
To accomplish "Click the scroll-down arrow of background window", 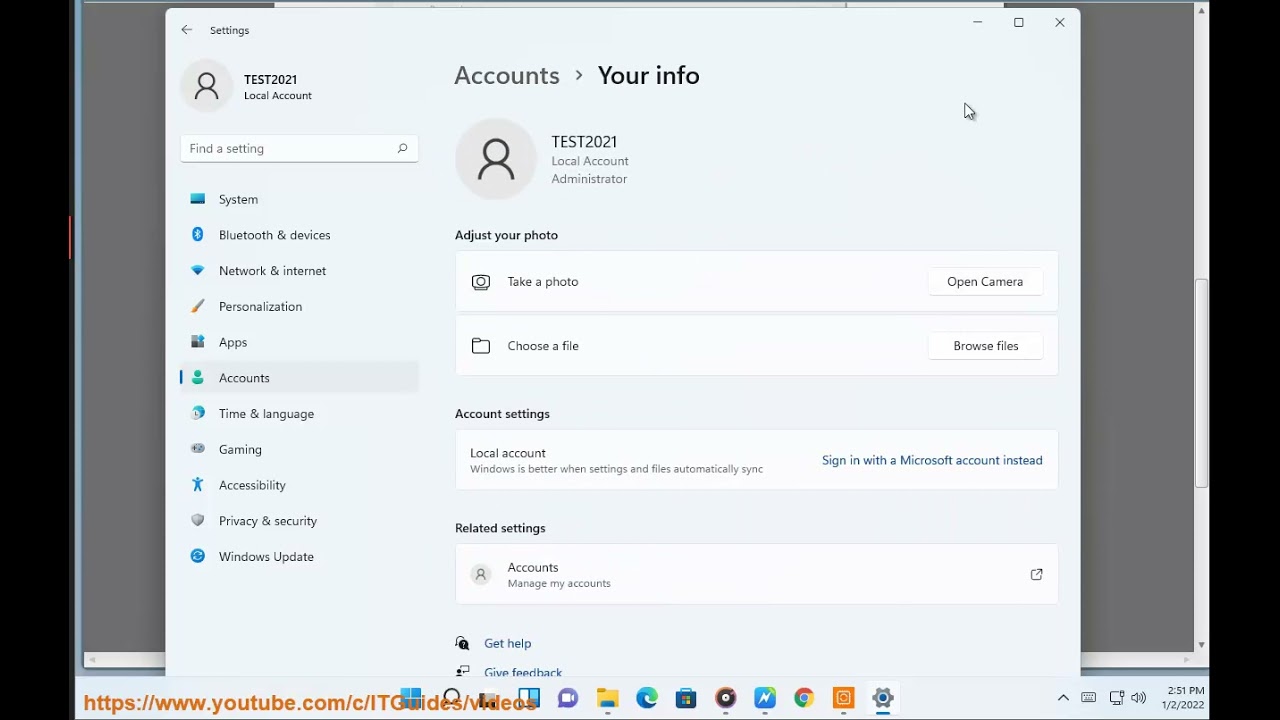I will (1202, 645).
